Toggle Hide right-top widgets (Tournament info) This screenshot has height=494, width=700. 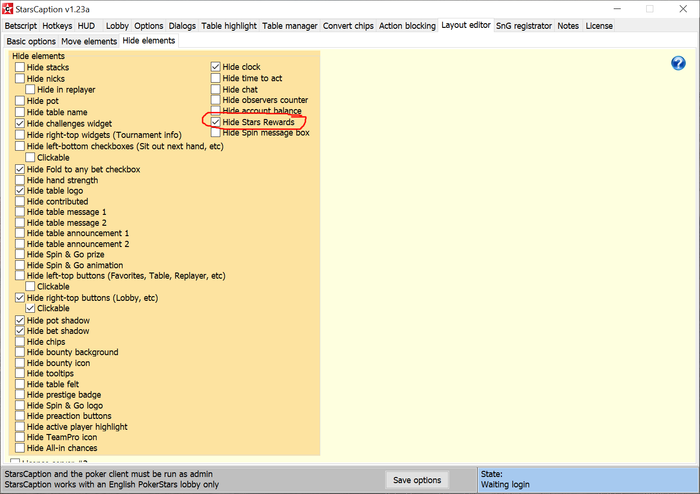pos(20,135)
